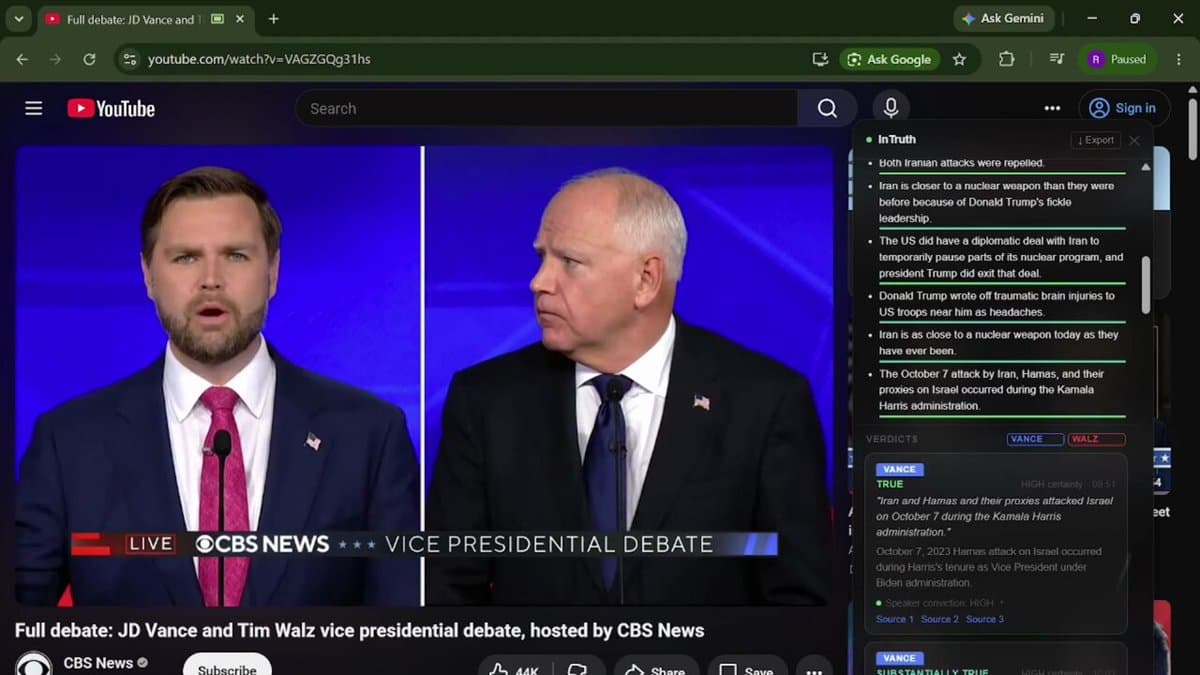Click the SUBSTANTIALLY TRUE verdict label
The width and height of the screenshot is (1200, 675).
click(932, 672)
